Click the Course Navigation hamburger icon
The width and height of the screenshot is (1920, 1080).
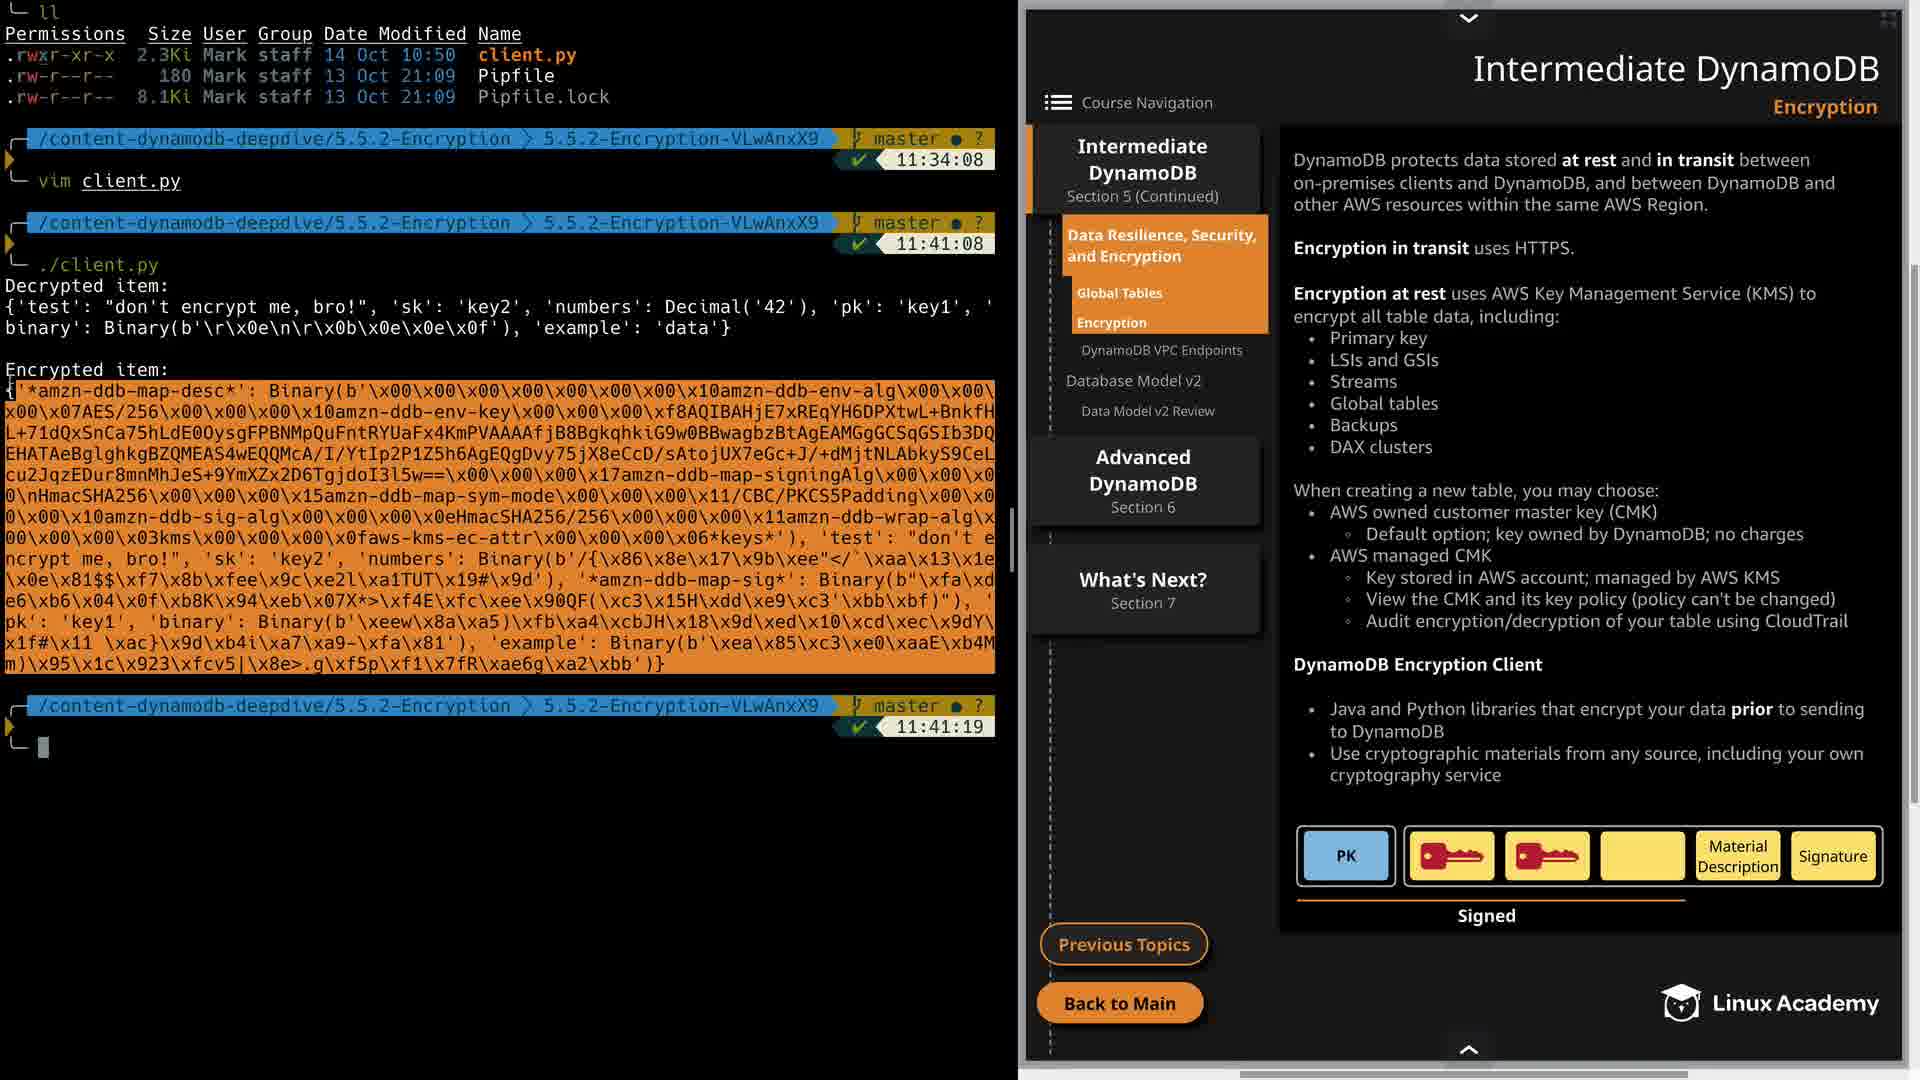coord(1057,103)
